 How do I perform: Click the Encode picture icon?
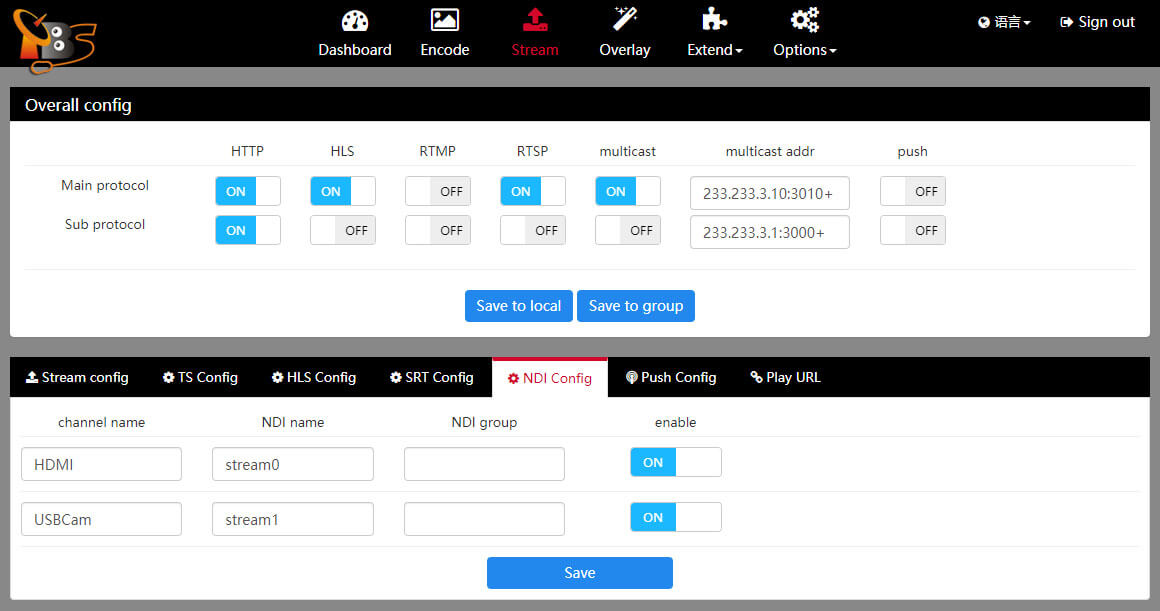(444, 20)
